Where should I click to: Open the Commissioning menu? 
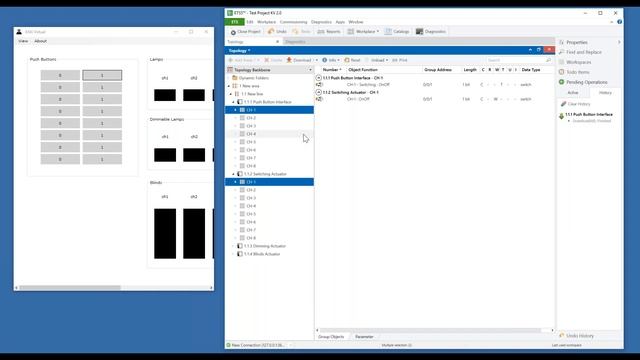point(293,22)
